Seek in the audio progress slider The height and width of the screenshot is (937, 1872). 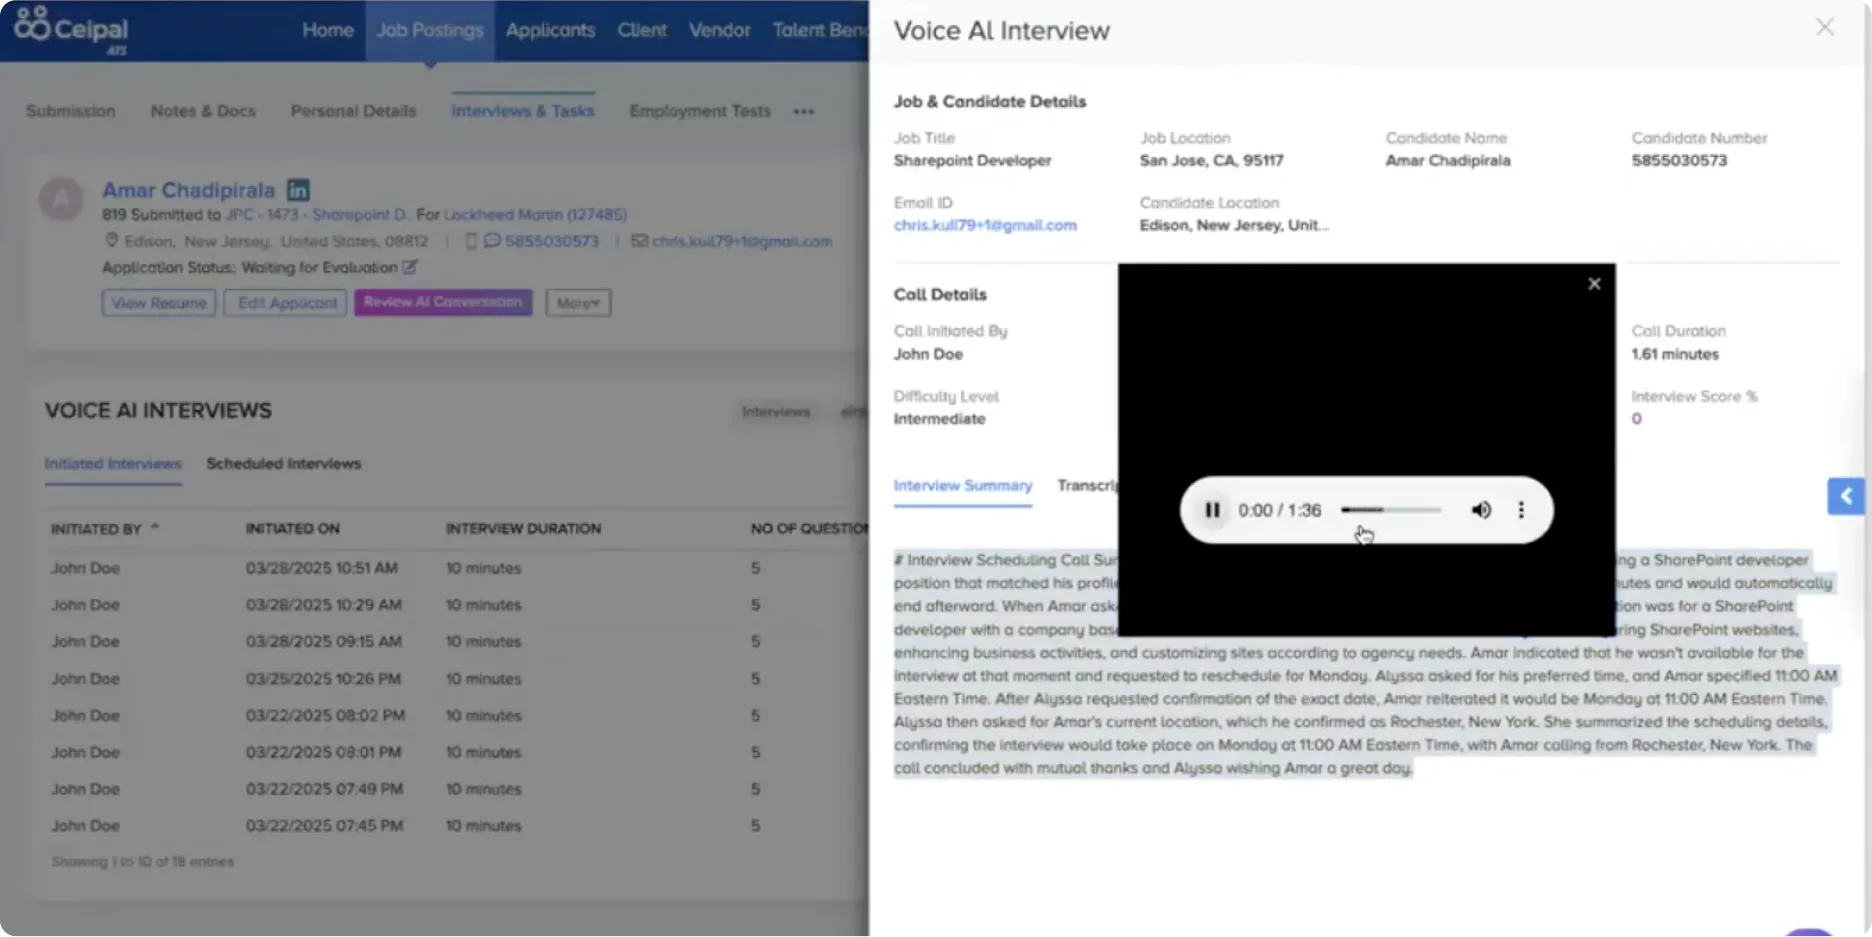pos(1391,510)
